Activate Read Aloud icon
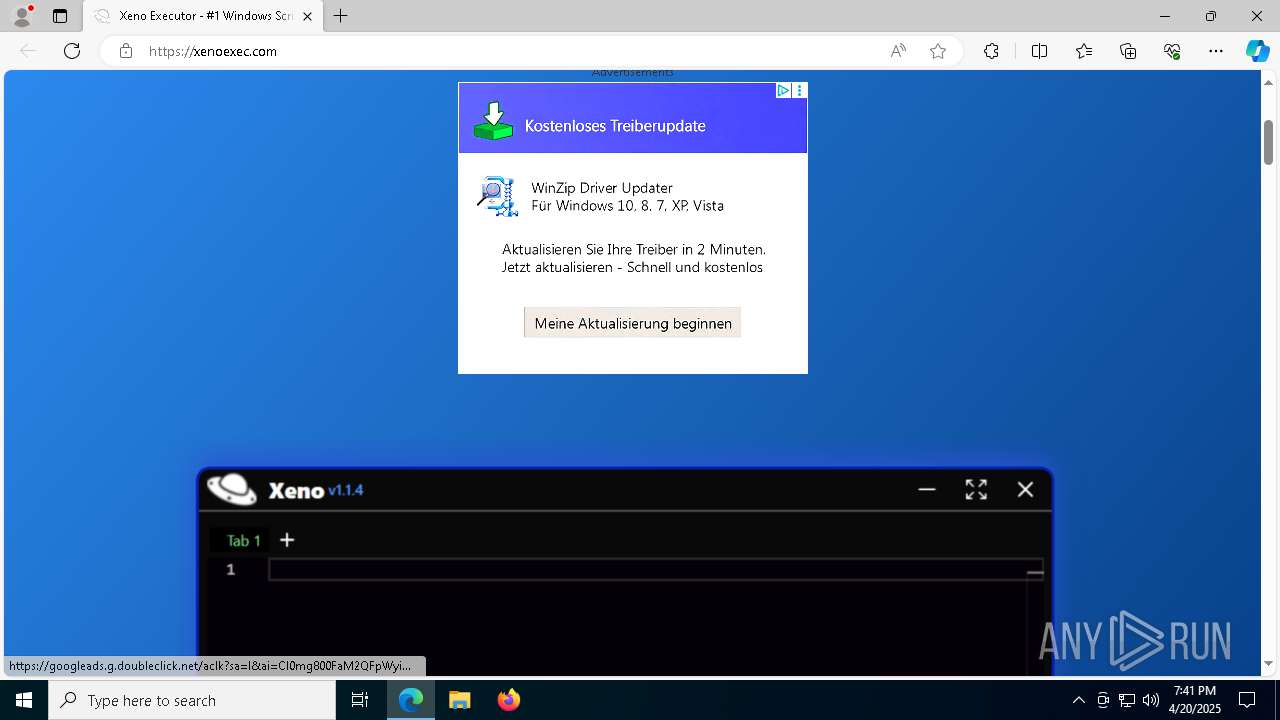Viewport: 1280px width, 720px height. coord(898,51)
